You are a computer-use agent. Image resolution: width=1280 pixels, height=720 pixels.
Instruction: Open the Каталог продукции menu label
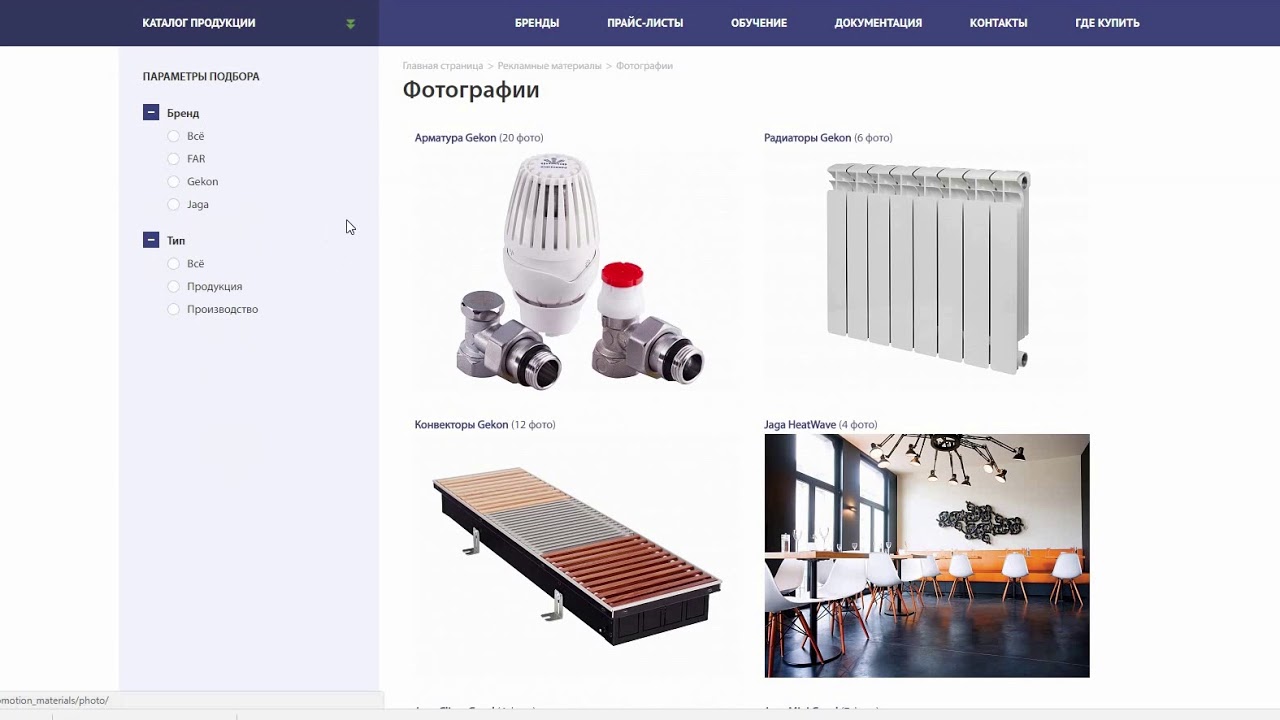point(199,23)
